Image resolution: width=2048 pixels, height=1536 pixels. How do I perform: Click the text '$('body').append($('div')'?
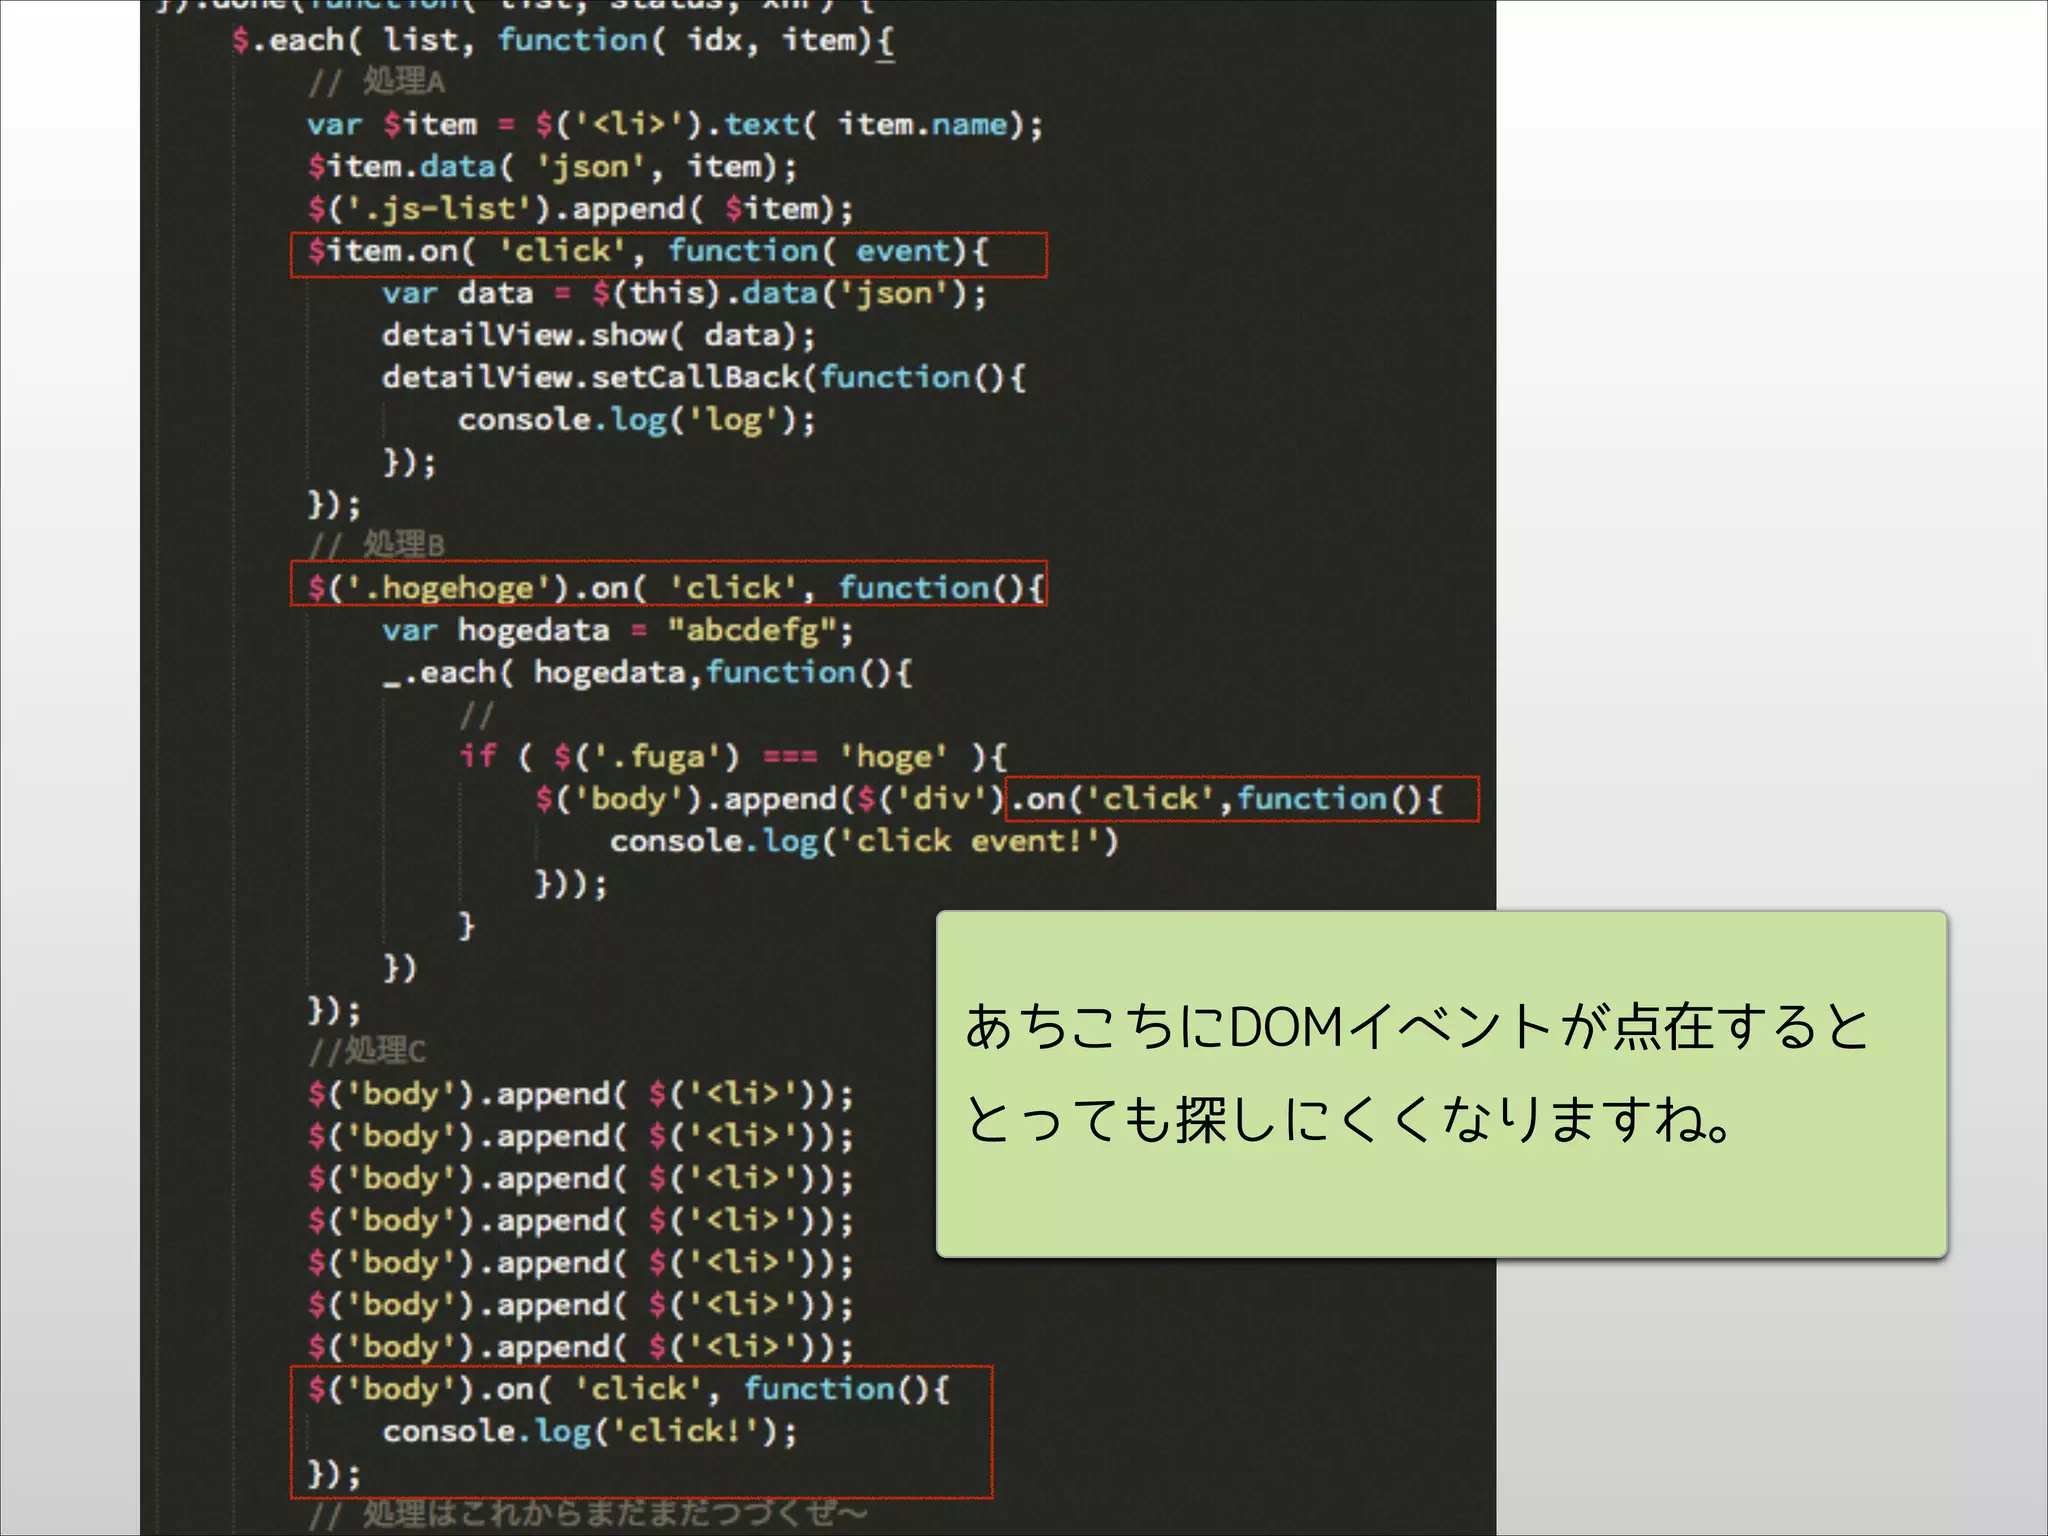point(769,799)
